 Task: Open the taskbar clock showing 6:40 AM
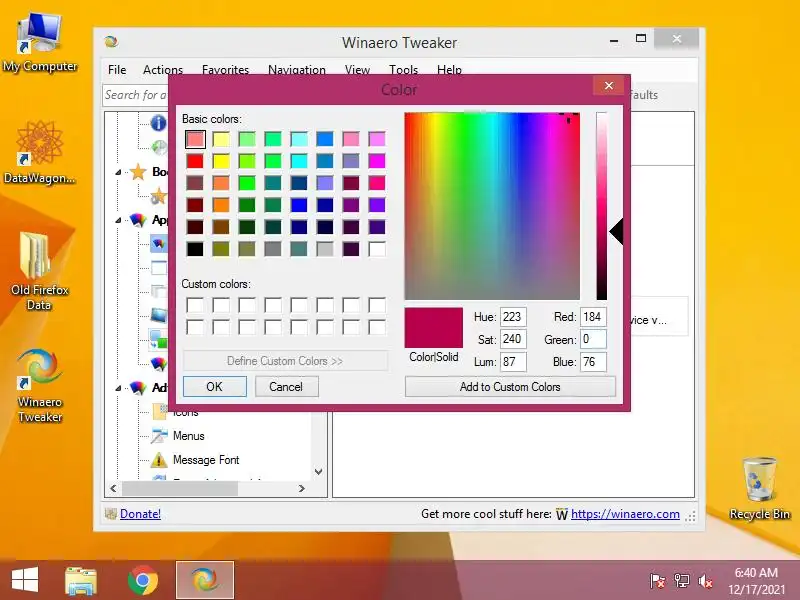[756, 581]
